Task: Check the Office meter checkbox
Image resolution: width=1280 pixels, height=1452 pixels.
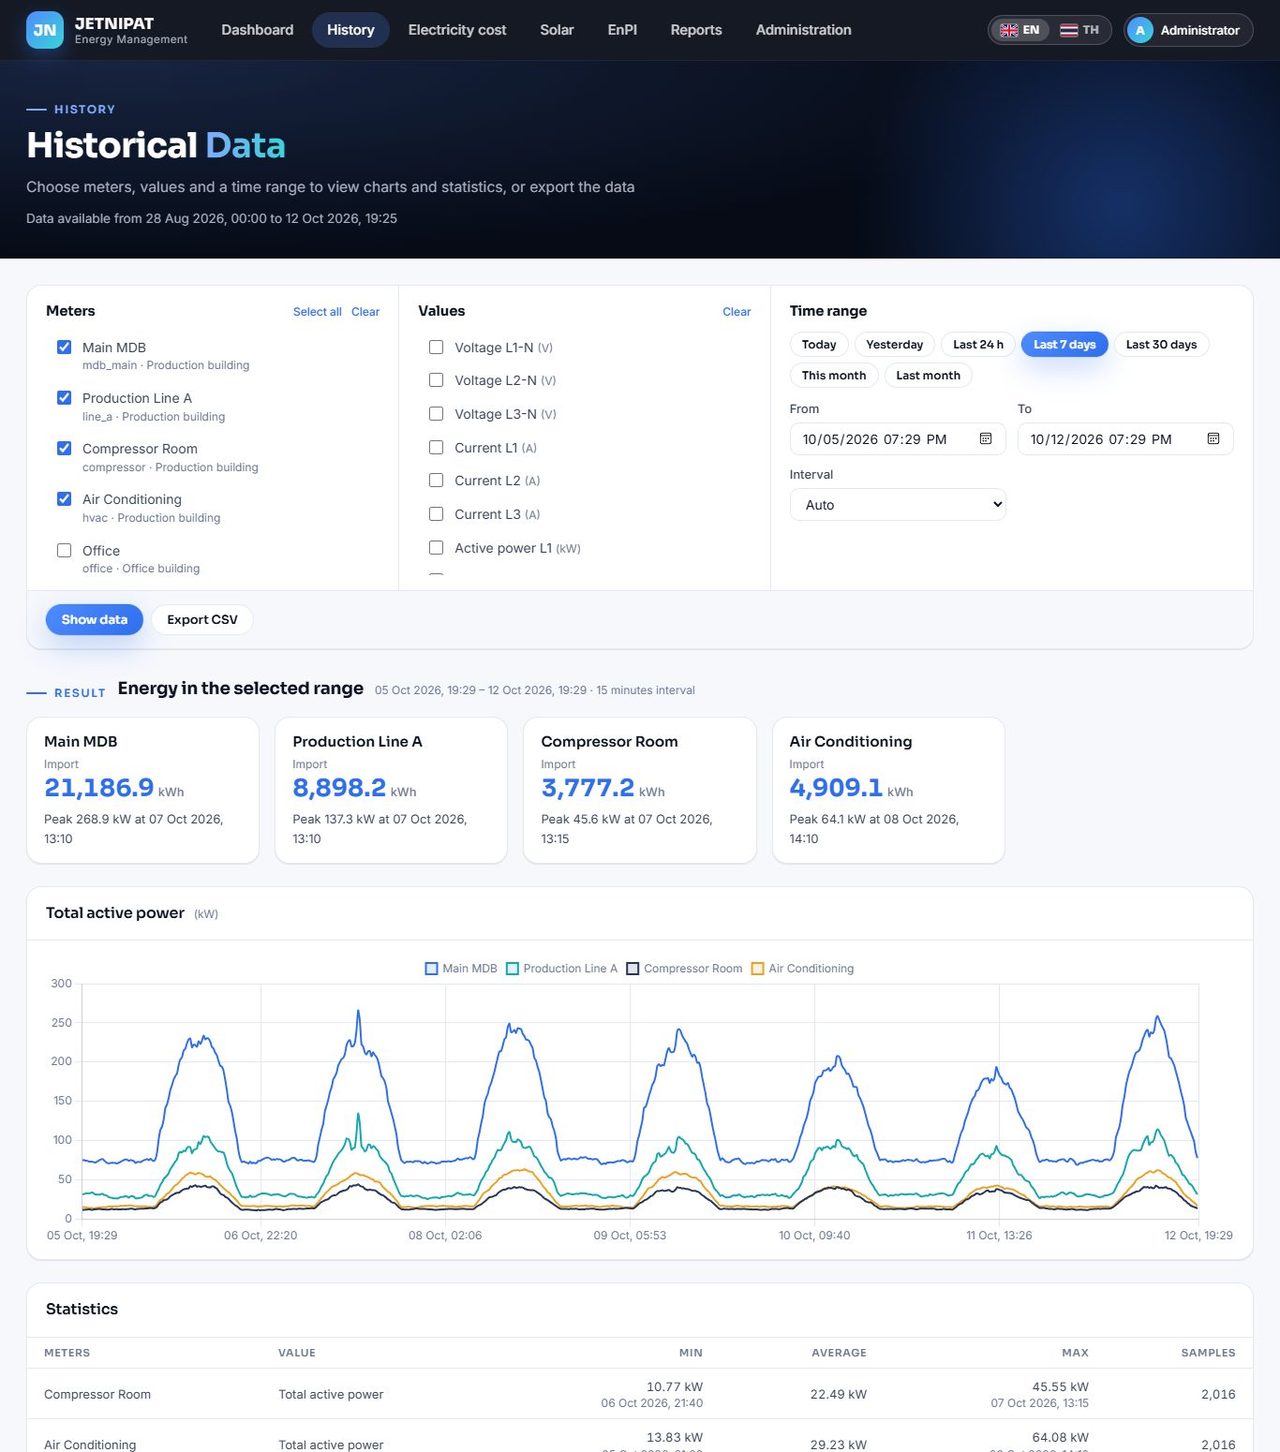Action: (64, 550)
